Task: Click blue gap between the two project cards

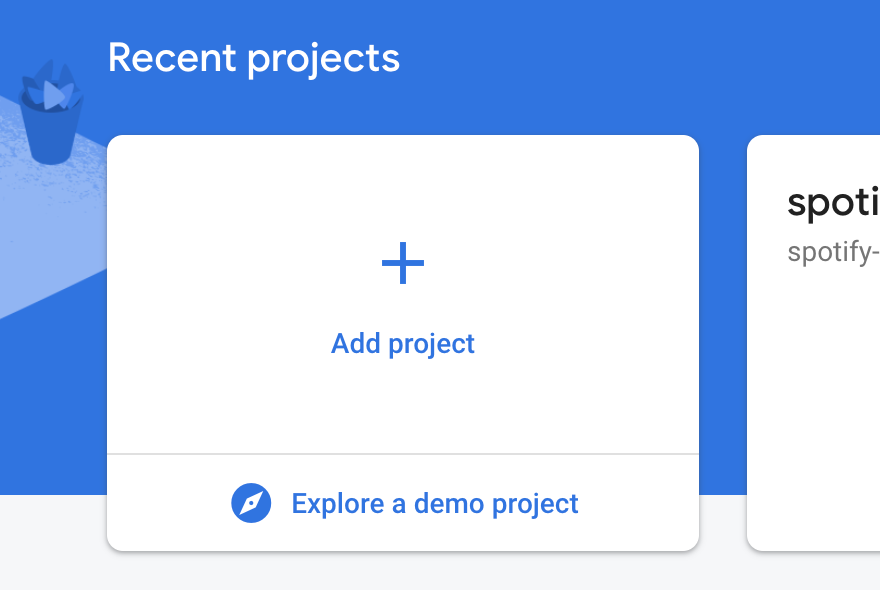Action: click(723, 300)
